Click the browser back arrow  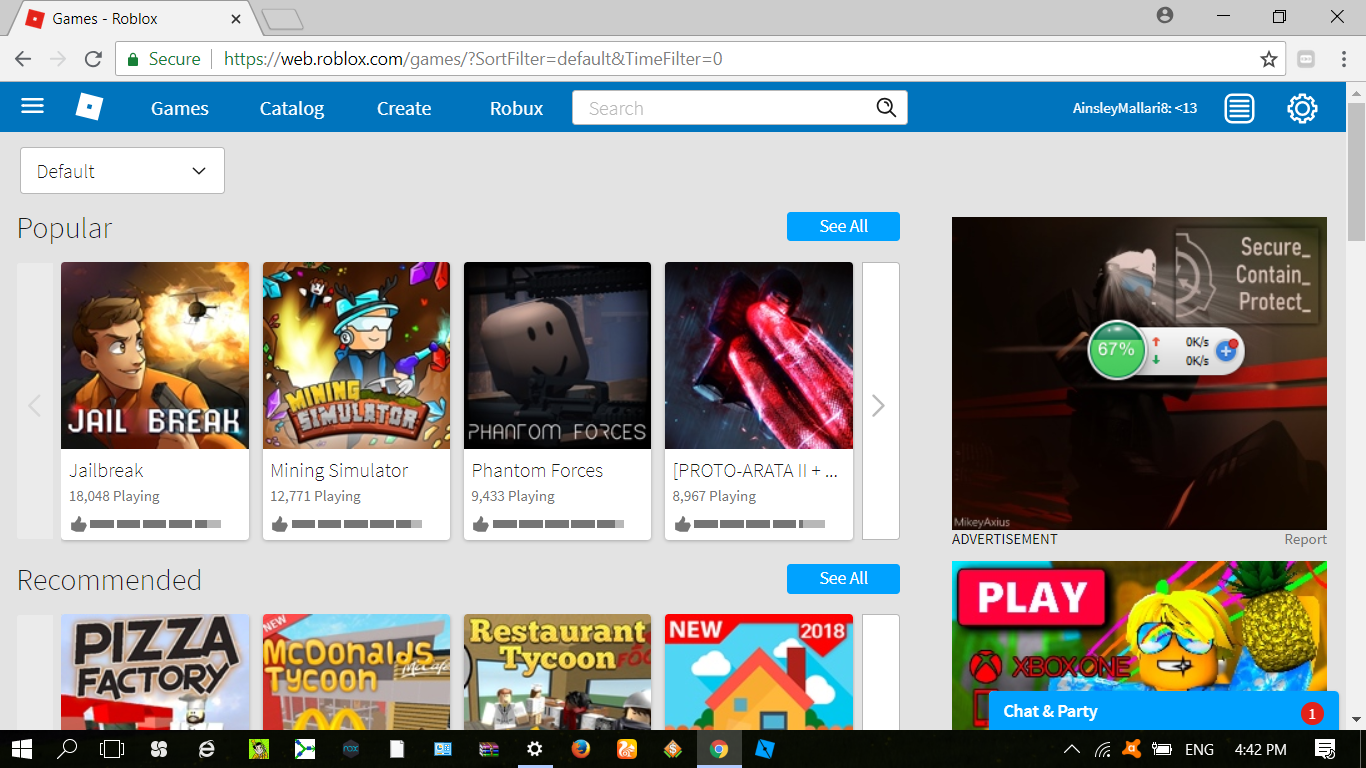23,59
